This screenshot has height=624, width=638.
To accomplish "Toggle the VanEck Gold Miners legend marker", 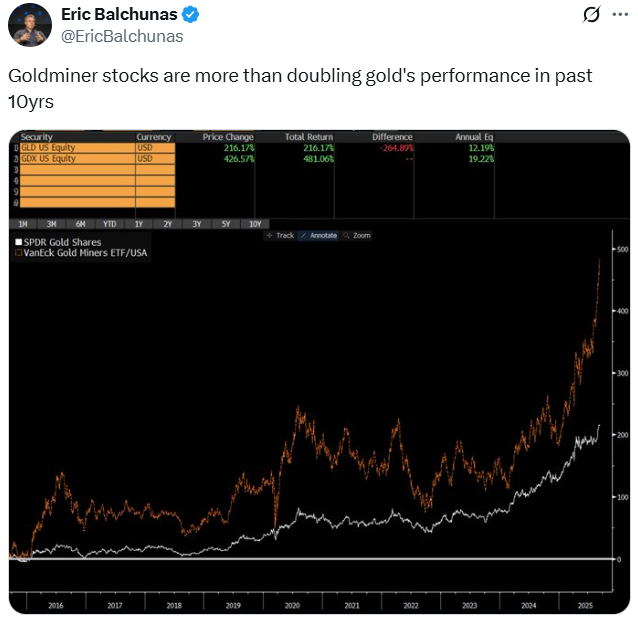I will (x=18, y=252).
